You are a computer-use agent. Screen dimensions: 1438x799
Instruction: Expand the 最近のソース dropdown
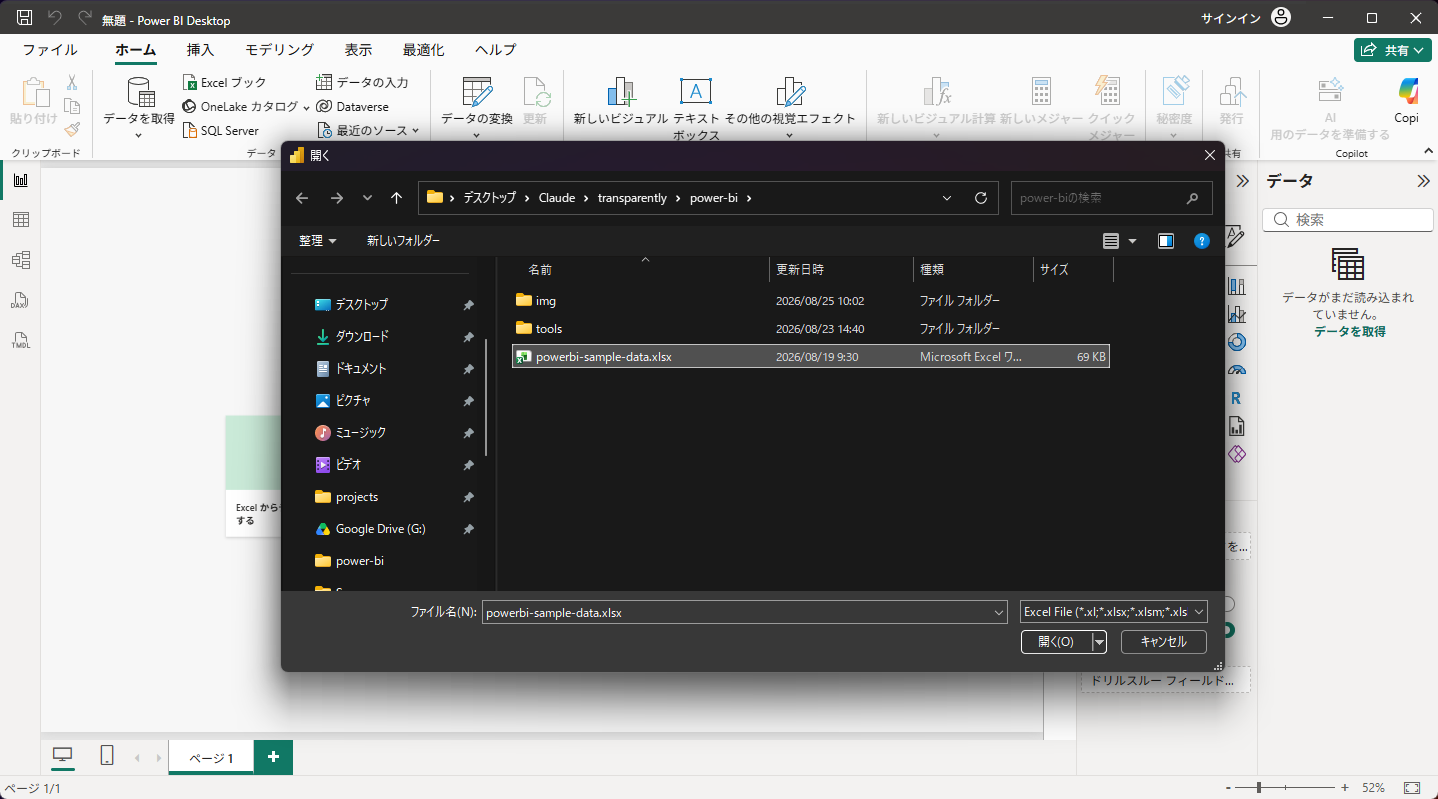(415, 131)
